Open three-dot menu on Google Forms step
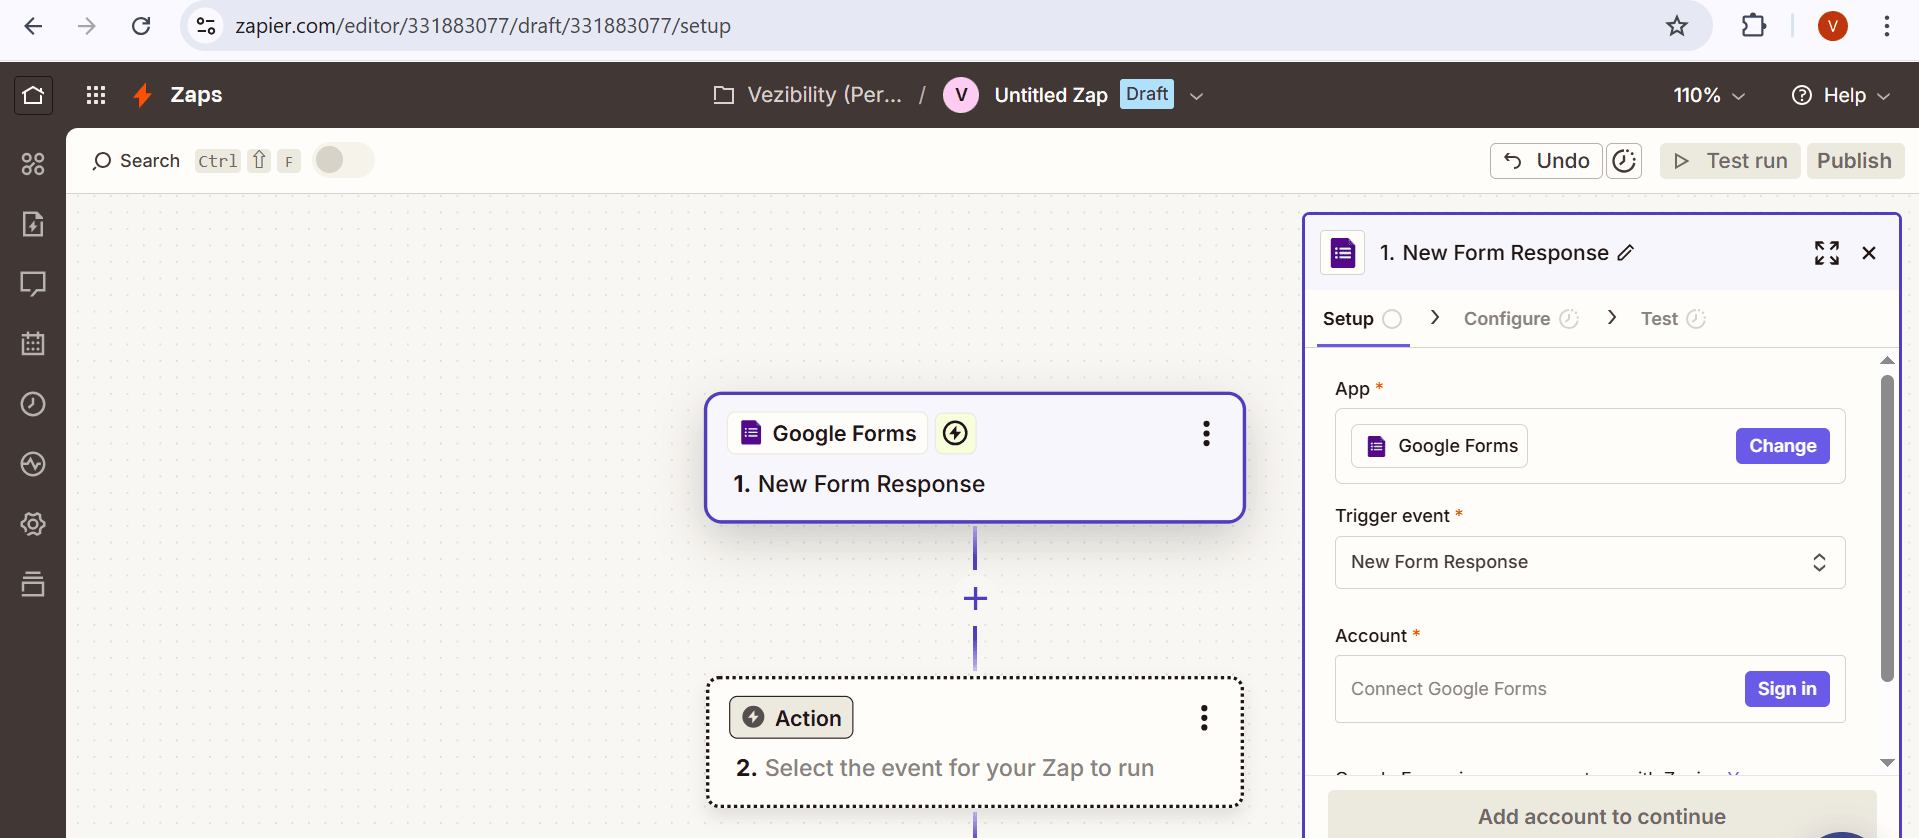This screenshot has width=1919, height=838. [x=1206, y=434]
